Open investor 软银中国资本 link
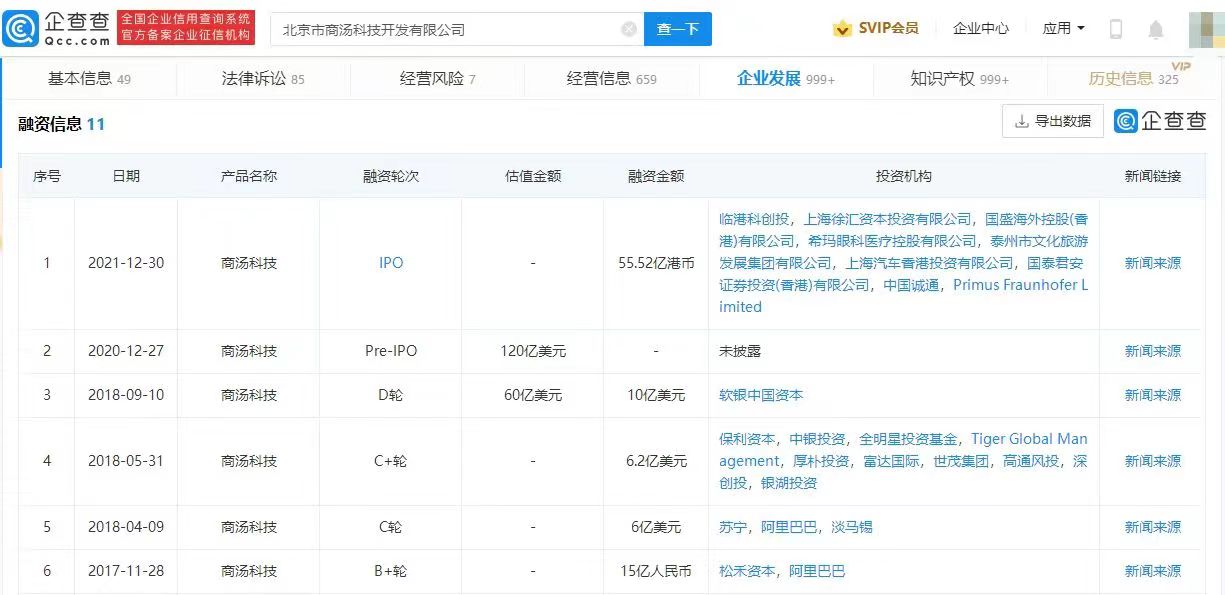The image size is (1225, 595). pos(761,395)
